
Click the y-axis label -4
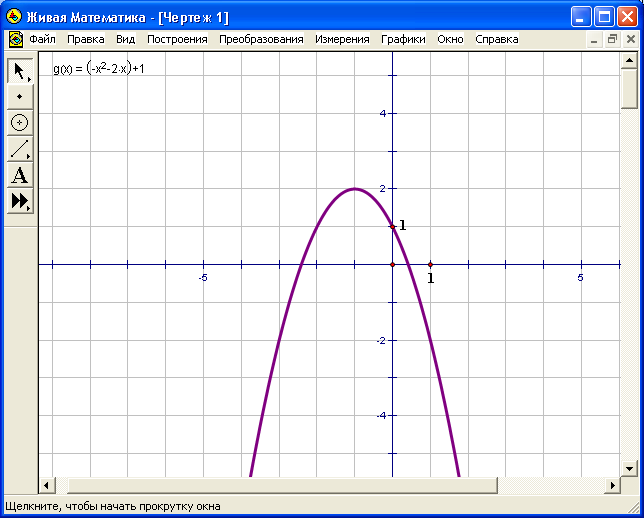point(382,415)
